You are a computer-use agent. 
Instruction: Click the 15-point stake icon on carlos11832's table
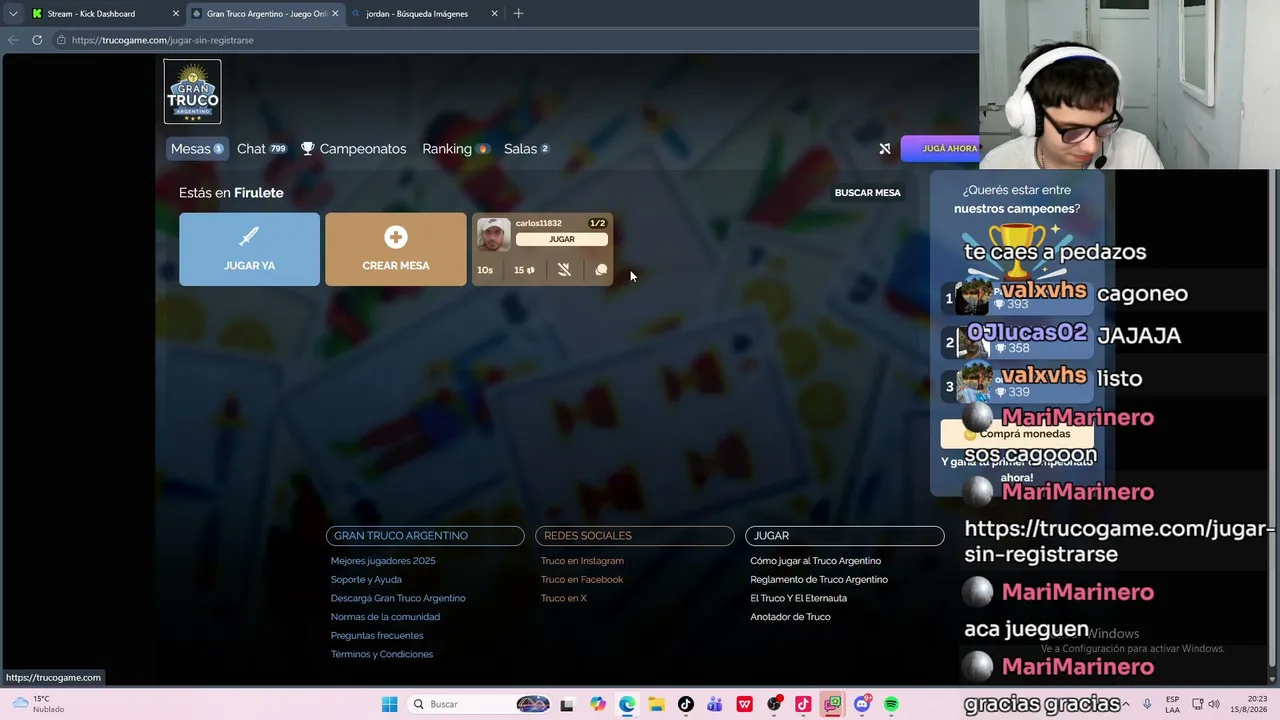(x=524, y=270)
